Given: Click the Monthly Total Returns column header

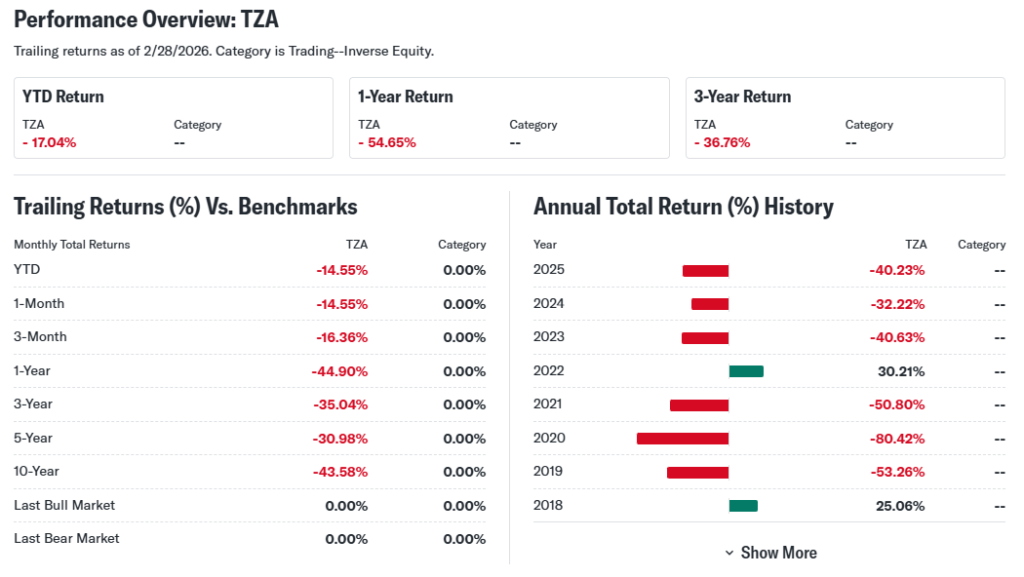Looking at the screenshot, I should tap(72, 244).
